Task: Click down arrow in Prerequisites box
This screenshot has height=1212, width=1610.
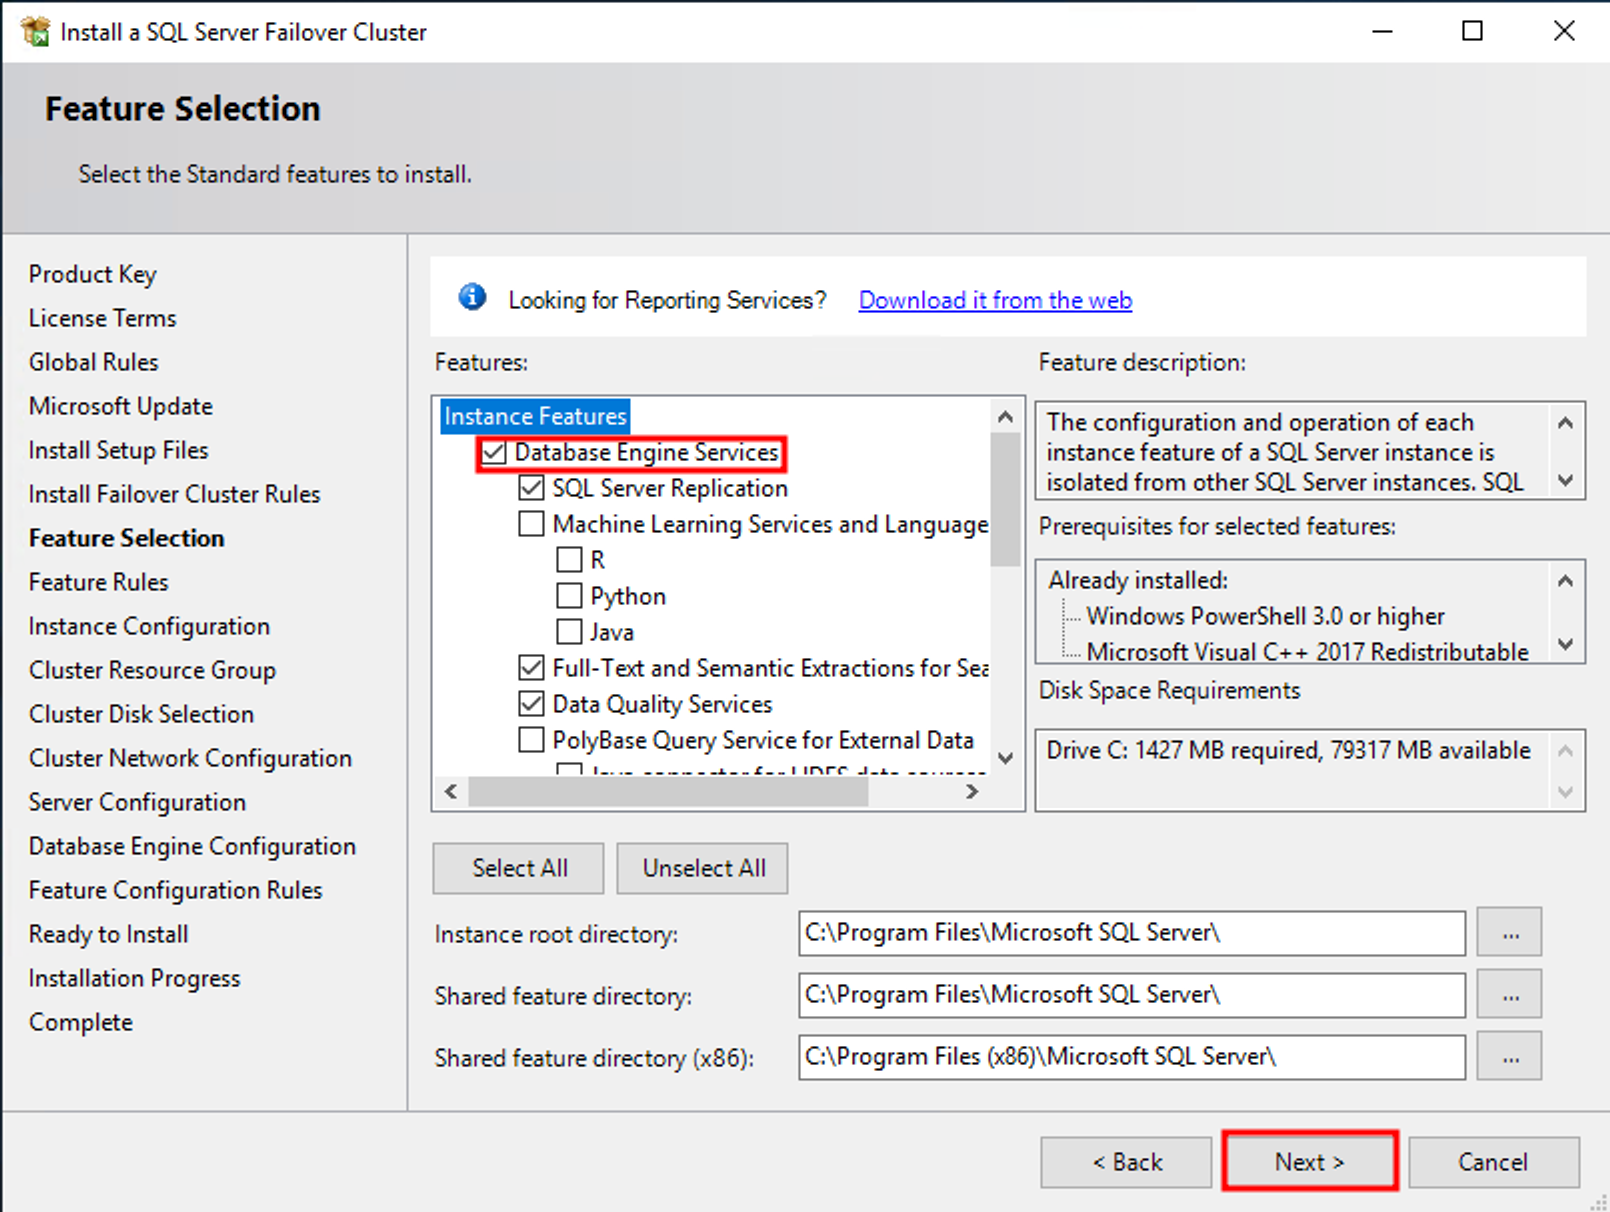Action: click(1566, 645)
